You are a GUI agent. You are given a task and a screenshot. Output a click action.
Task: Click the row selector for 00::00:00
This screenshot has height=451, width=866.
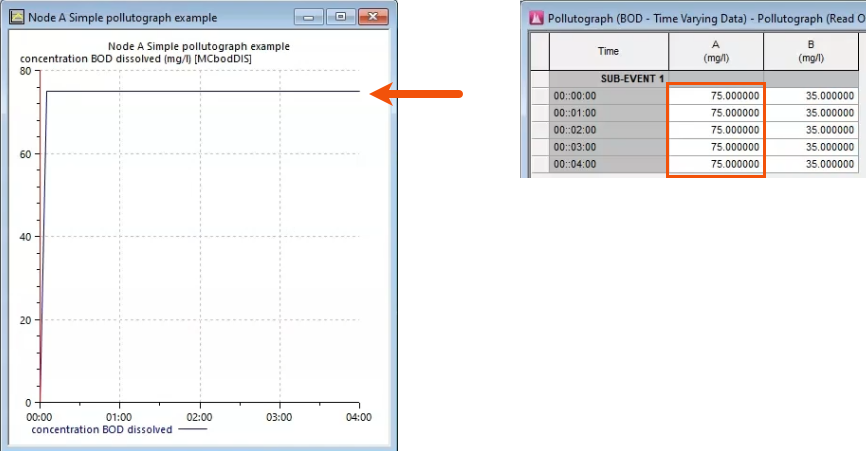(540, 96)
